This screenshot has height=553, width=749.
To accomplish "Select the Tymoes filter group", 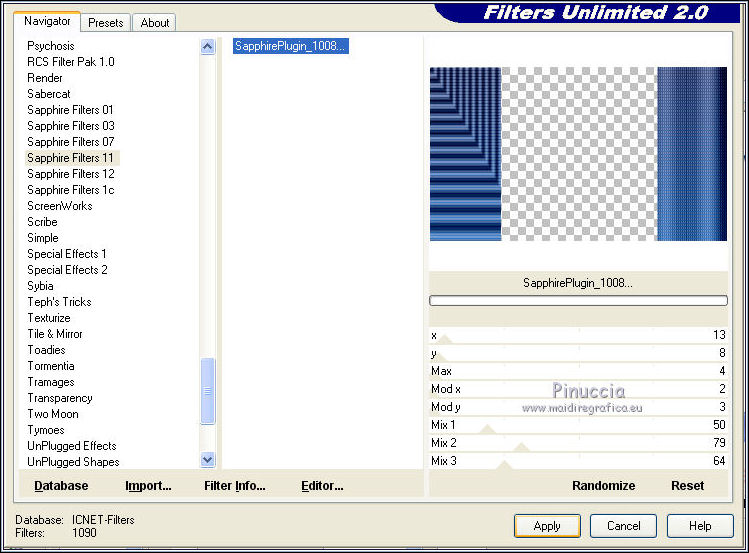I will [x=45, y=430].
